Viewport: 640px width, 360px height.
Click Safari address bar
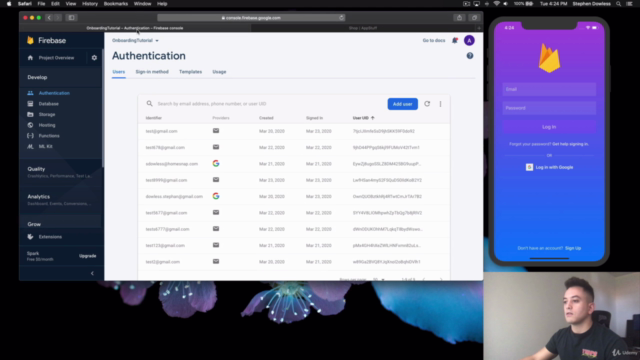251,18
